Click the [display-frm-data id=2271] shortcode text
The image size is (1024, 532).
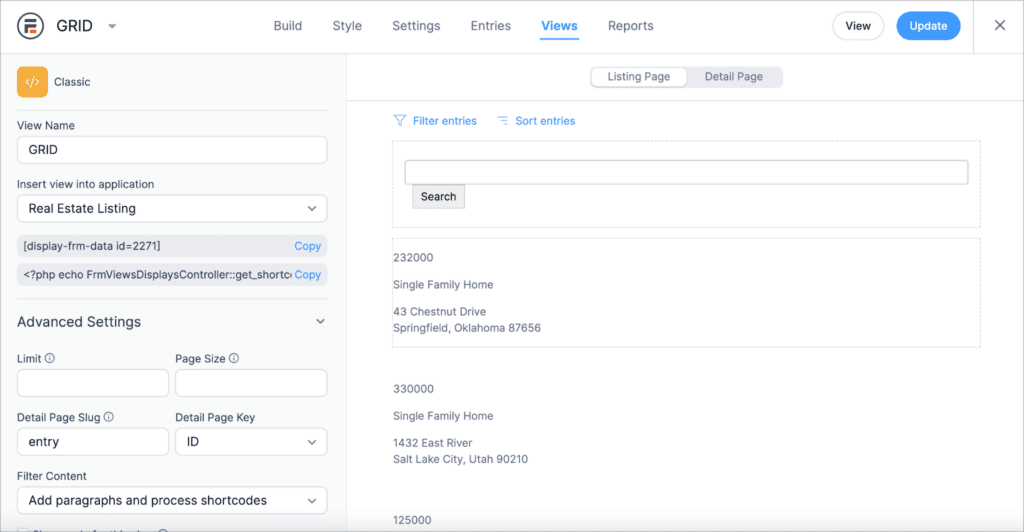[x=91, y=246]
